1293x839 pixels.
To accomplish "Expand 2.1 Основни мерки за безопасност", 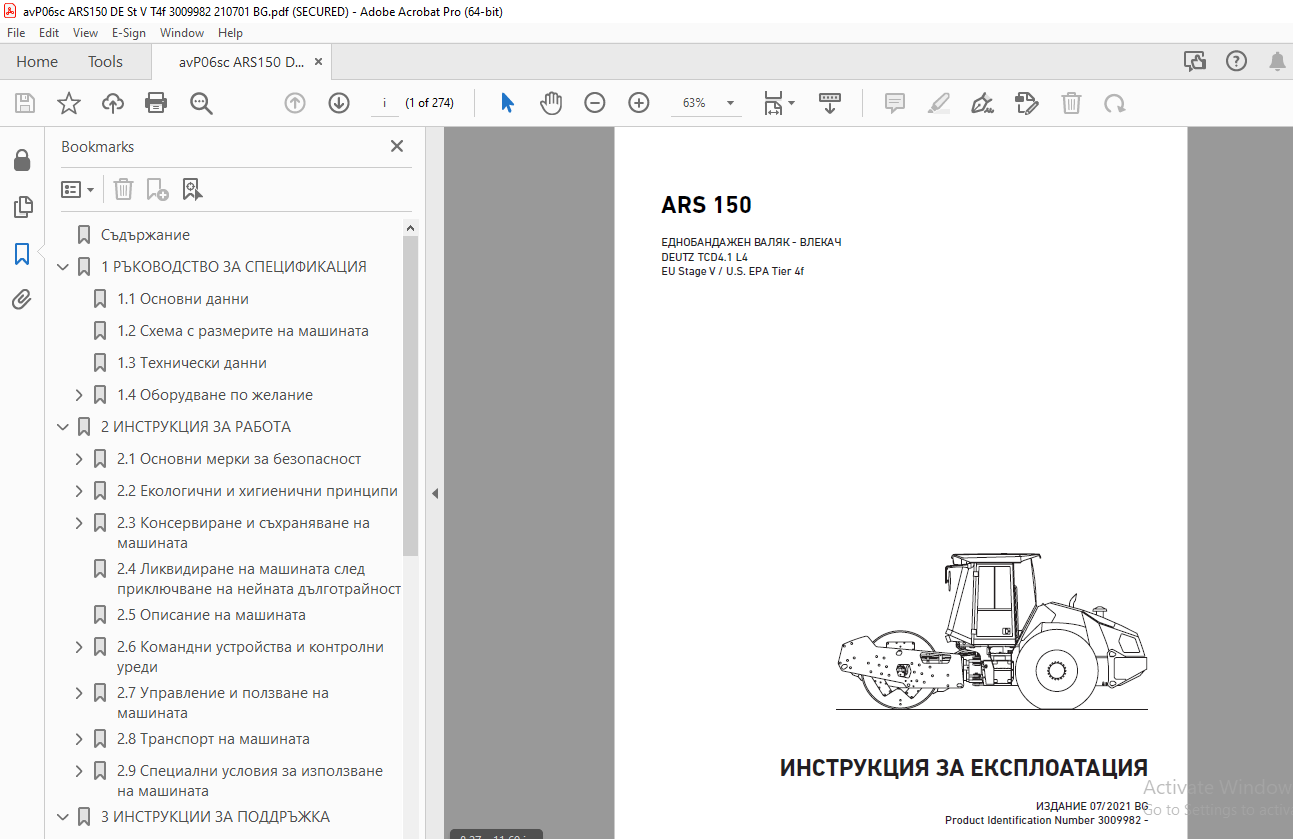I will click(79, 459).
